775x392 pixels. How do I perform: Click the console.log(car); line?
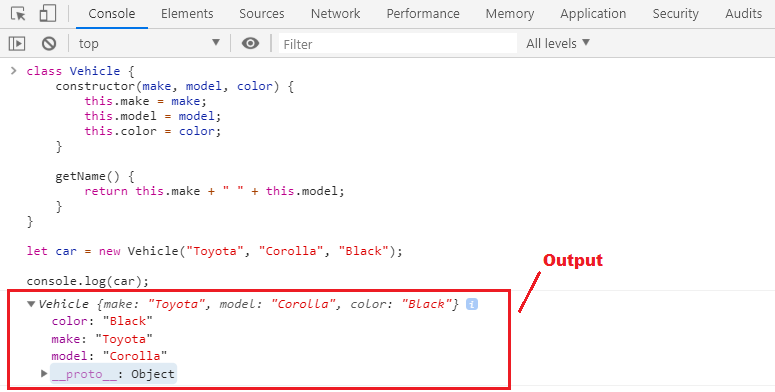tap(88, 281)
